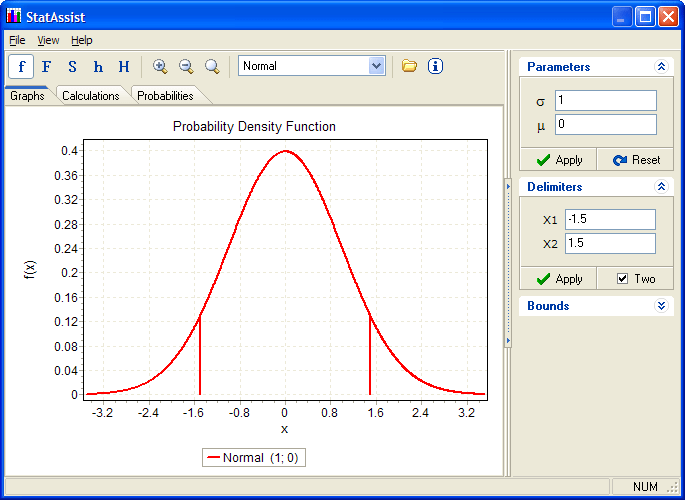Show the survival function (S) graph
685x500 pixels.
(72, 67)
